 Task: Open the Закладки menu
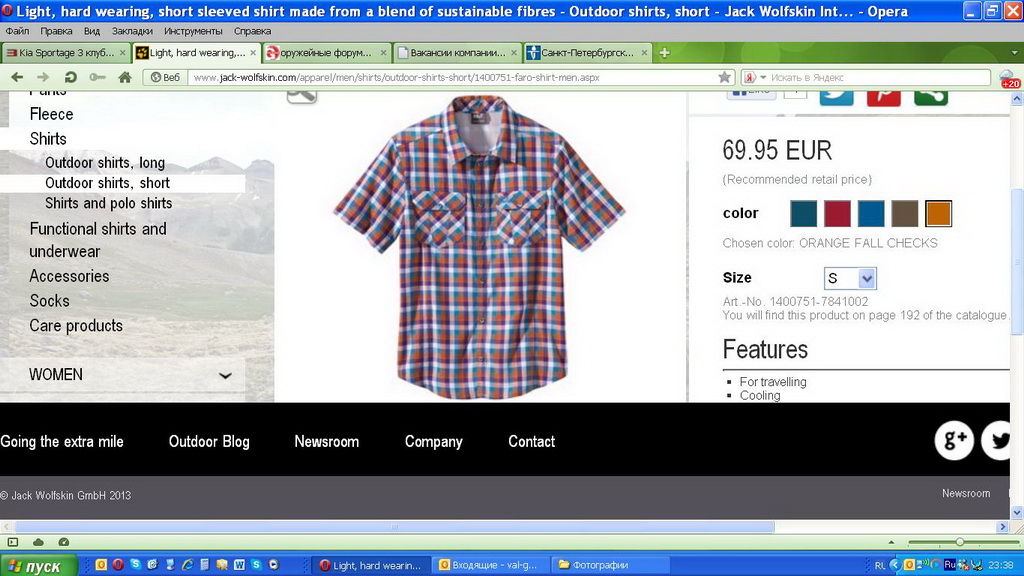pos(132,31)
